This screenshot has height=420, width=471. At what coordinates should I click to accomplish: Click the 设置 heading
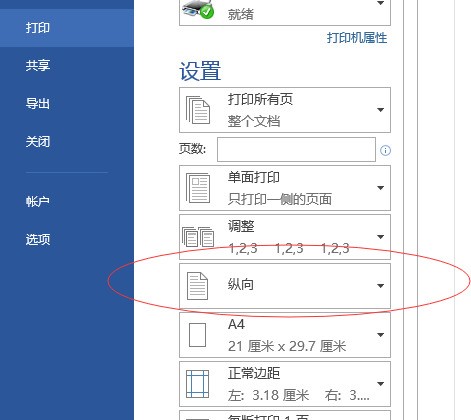click(200, 71)
